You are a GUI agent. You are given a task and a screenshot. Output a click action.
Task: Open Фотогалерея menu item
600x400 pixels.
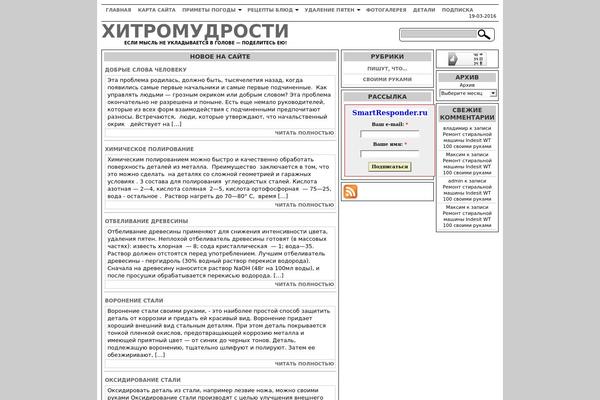coord(386,10)
